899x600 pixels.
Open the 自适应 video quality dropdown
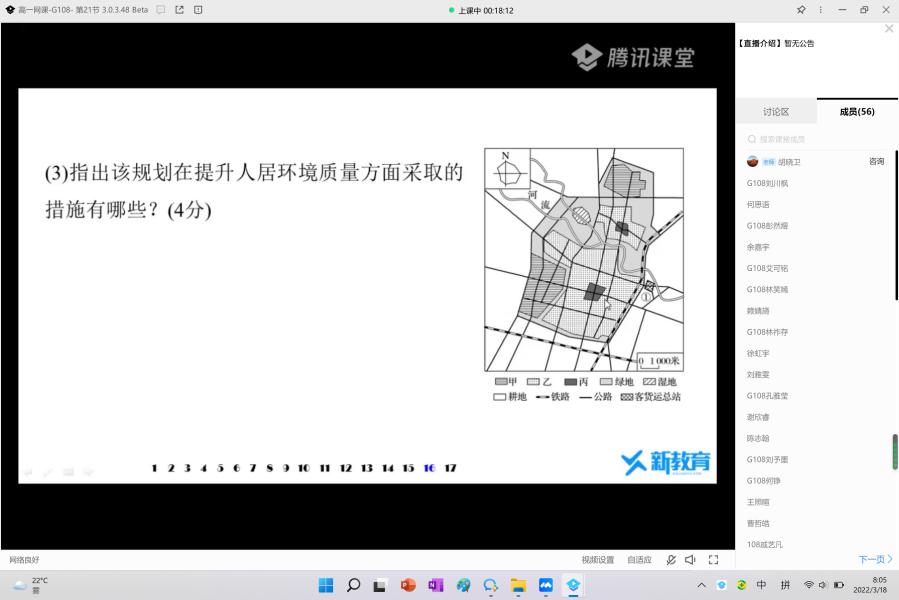coord(639,560)
